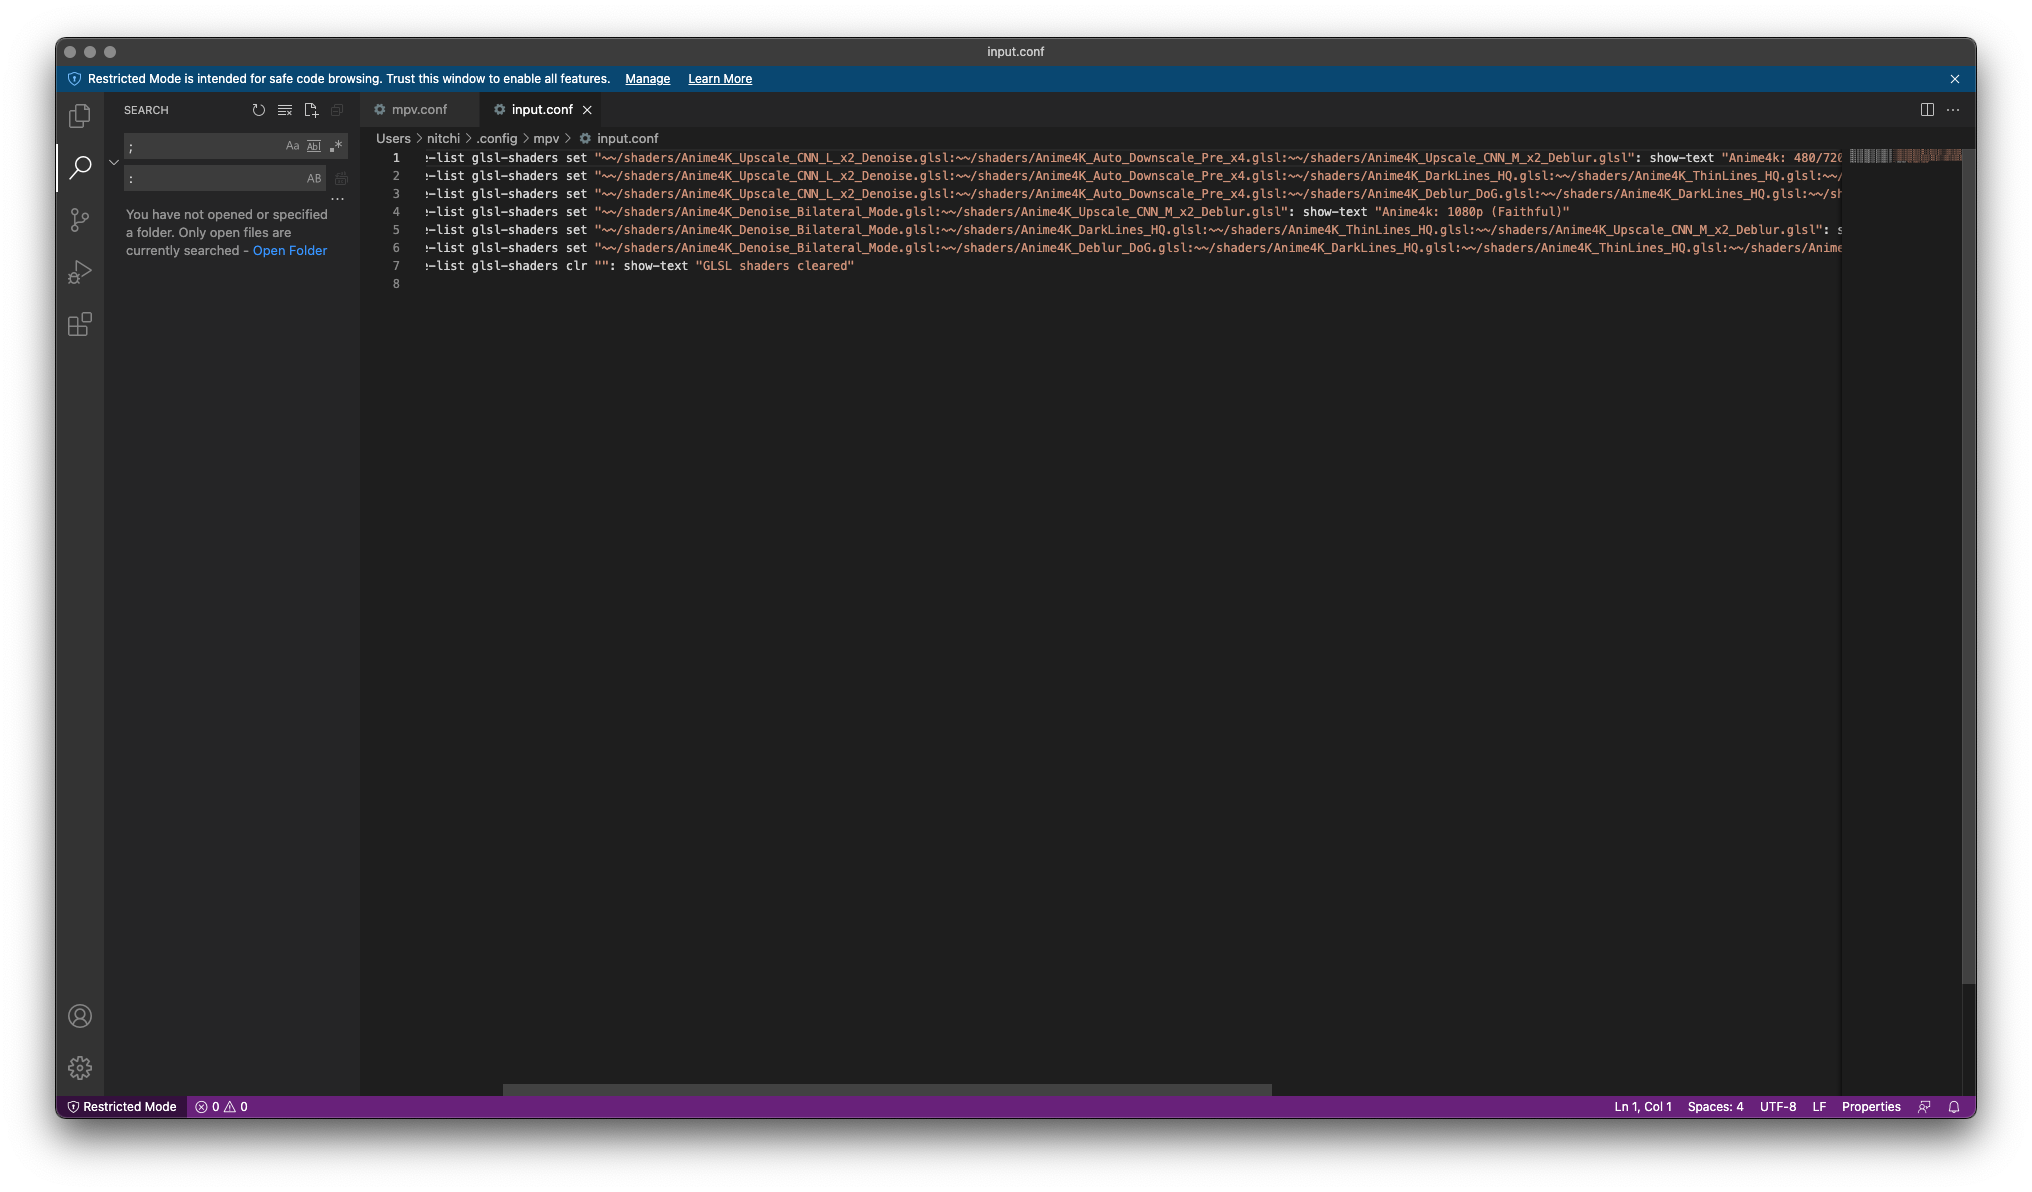Open the Extensions view

(79, 324)
